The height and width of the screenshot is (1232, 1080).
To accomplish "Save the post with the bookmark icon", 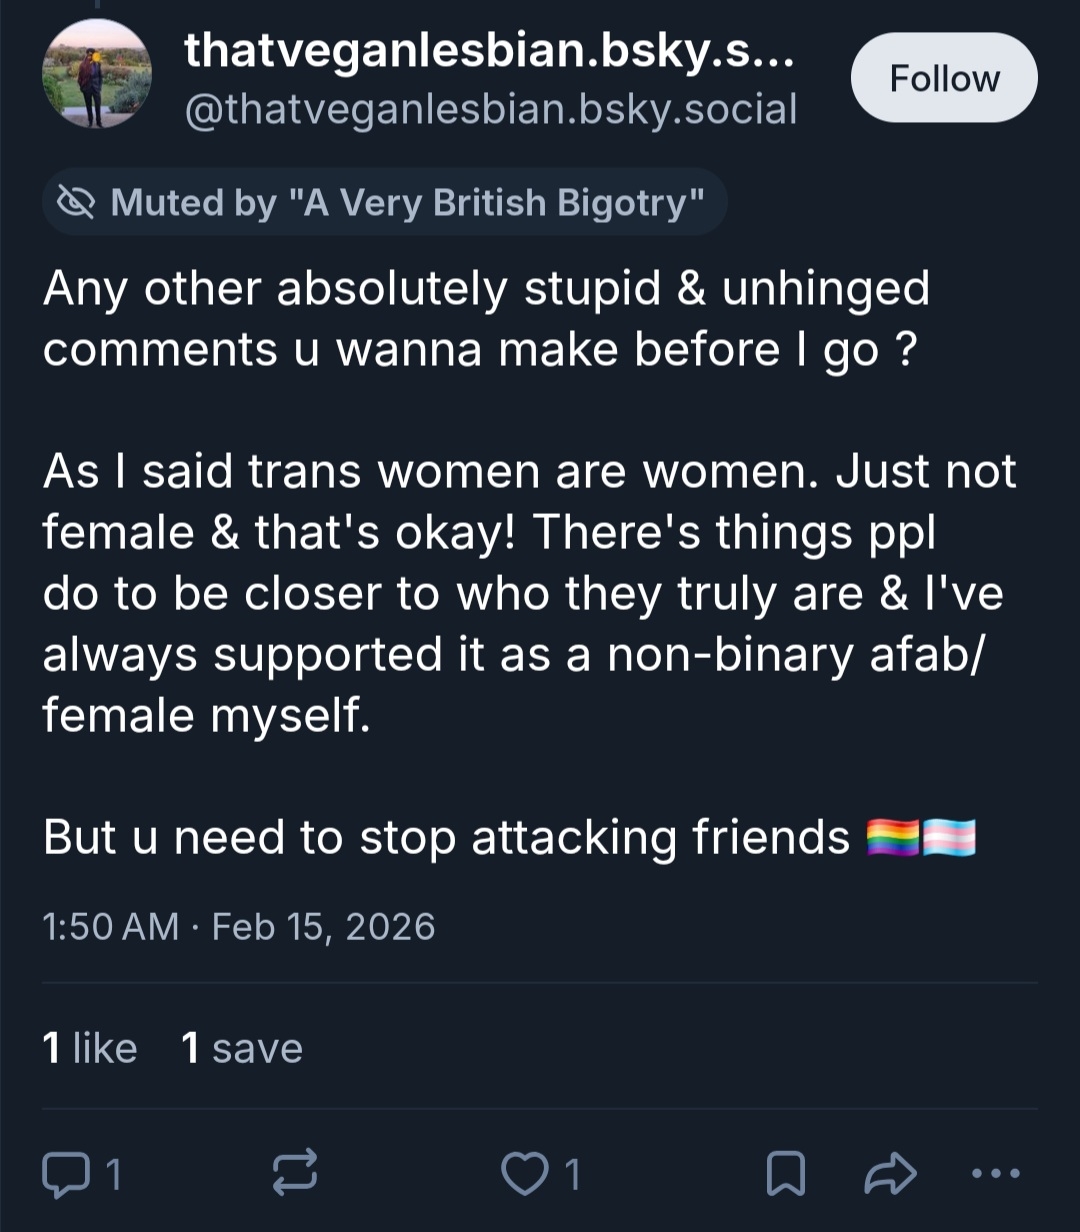I will pyautogui.click(x=785, y=1174).
